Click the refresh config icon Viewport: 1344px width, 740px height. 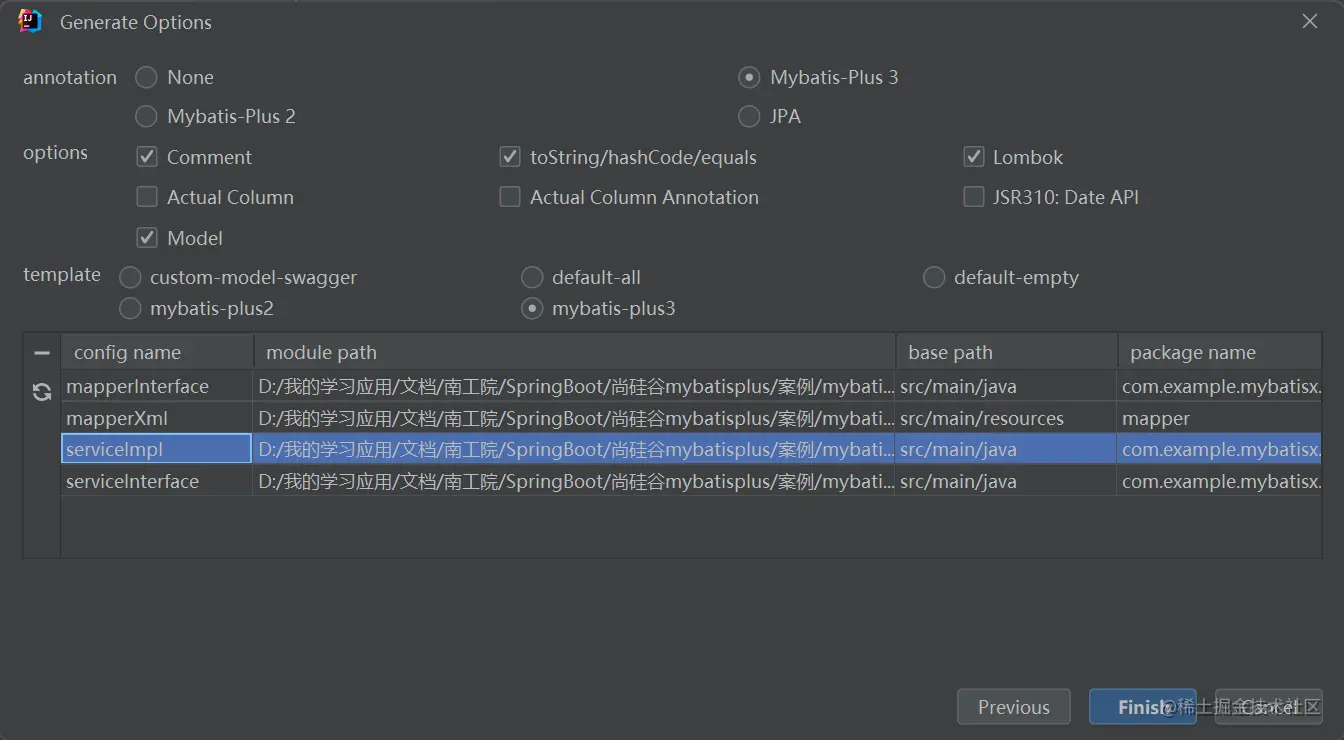coord(41,392)
